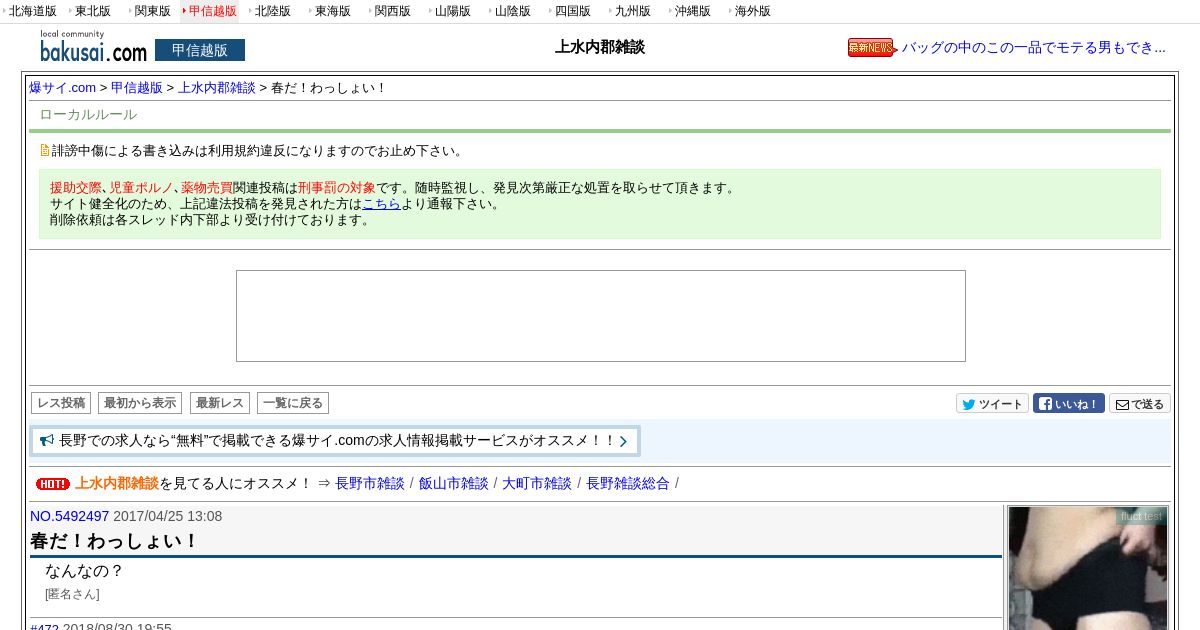The height and width of the screenshot is (630, 1200).
Task: Click the thread title 春だ！わっしょい！ heading
Action: coord(115,542)
